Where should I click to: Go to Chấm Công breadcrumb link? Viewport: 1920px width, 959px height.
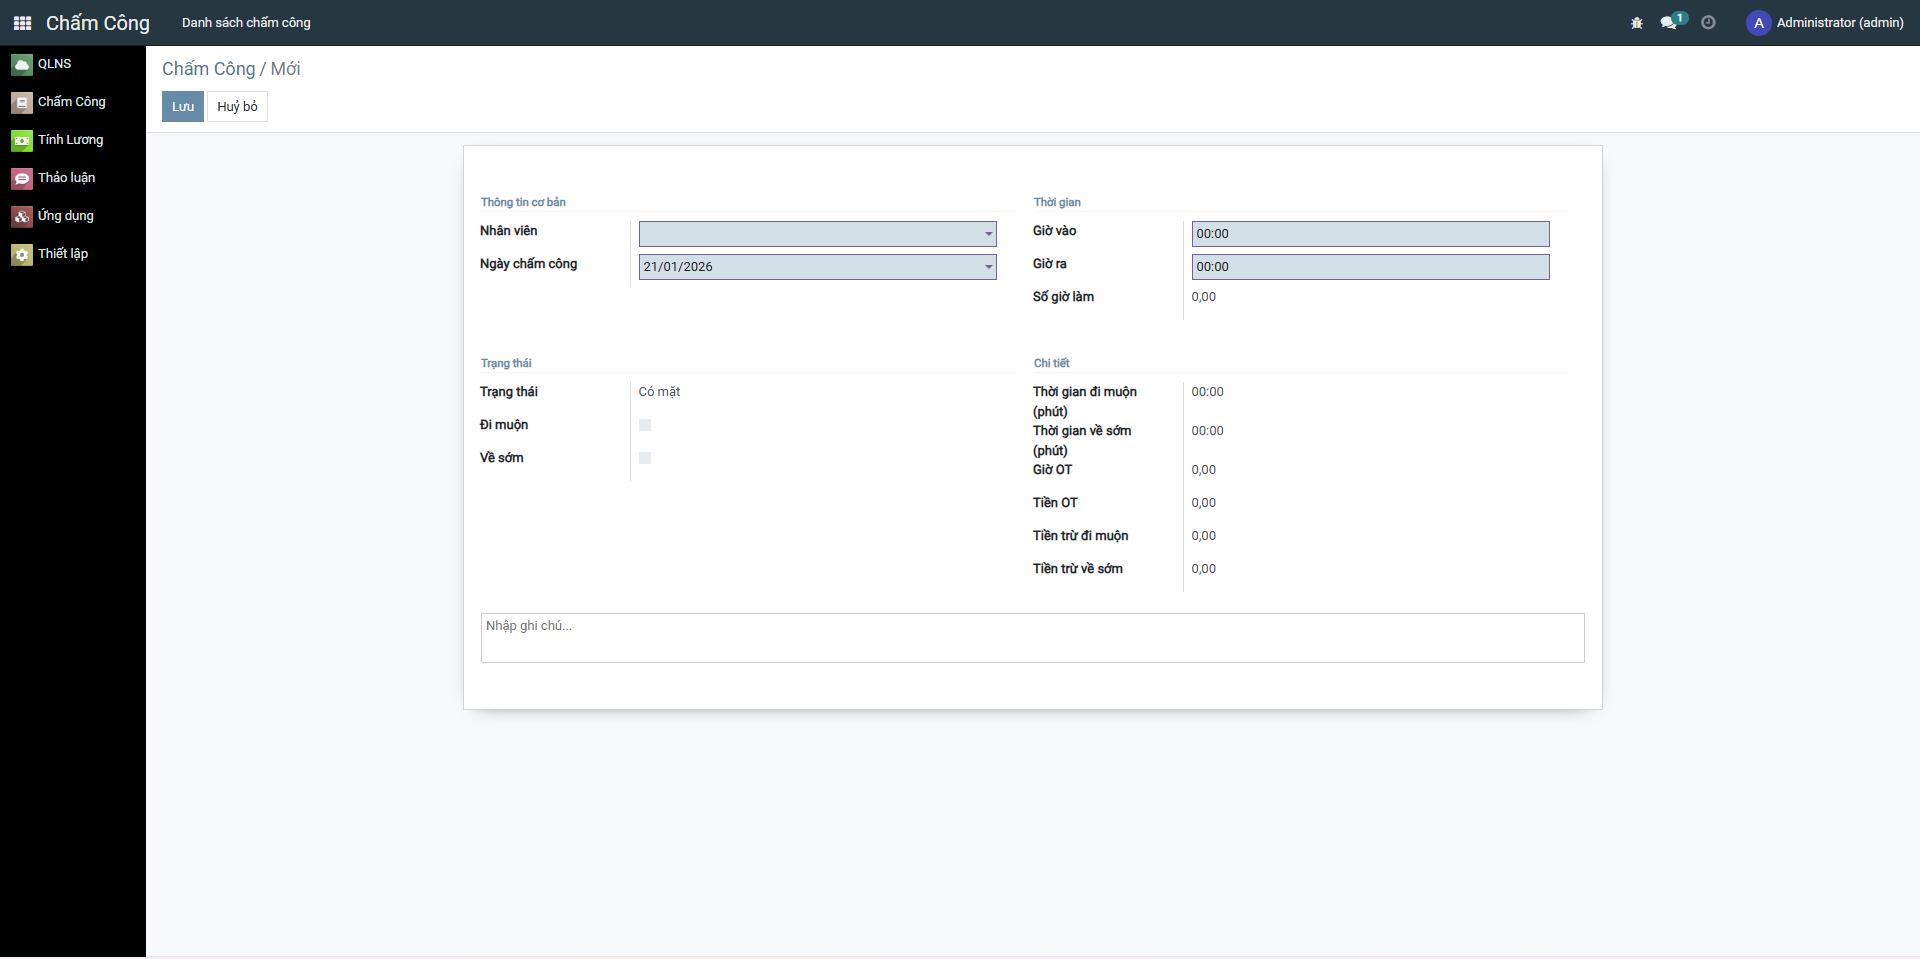[209, 69]
